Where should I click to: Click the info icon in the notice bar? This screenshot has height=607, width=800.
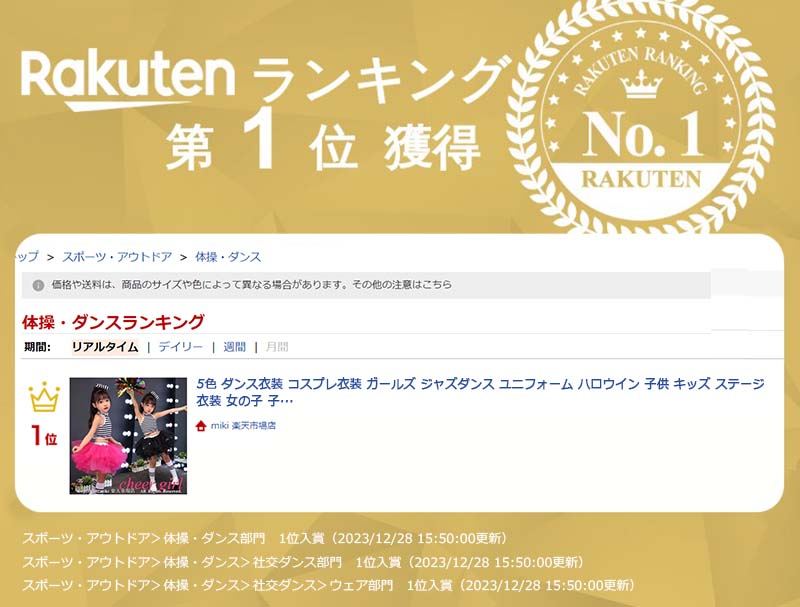(x=38, y=285)
